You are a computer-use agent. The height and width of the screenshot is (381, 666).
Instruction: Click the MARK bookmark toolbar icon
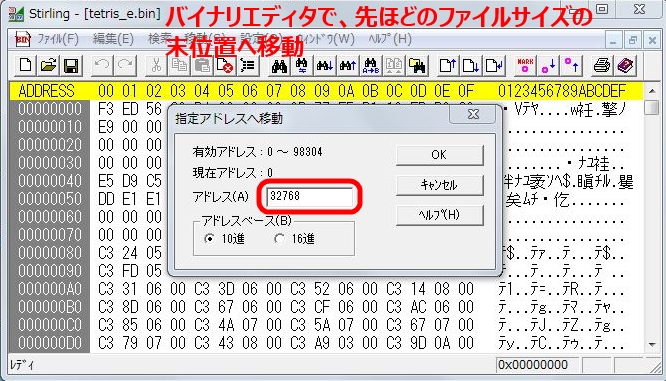[x=525, y=65]
